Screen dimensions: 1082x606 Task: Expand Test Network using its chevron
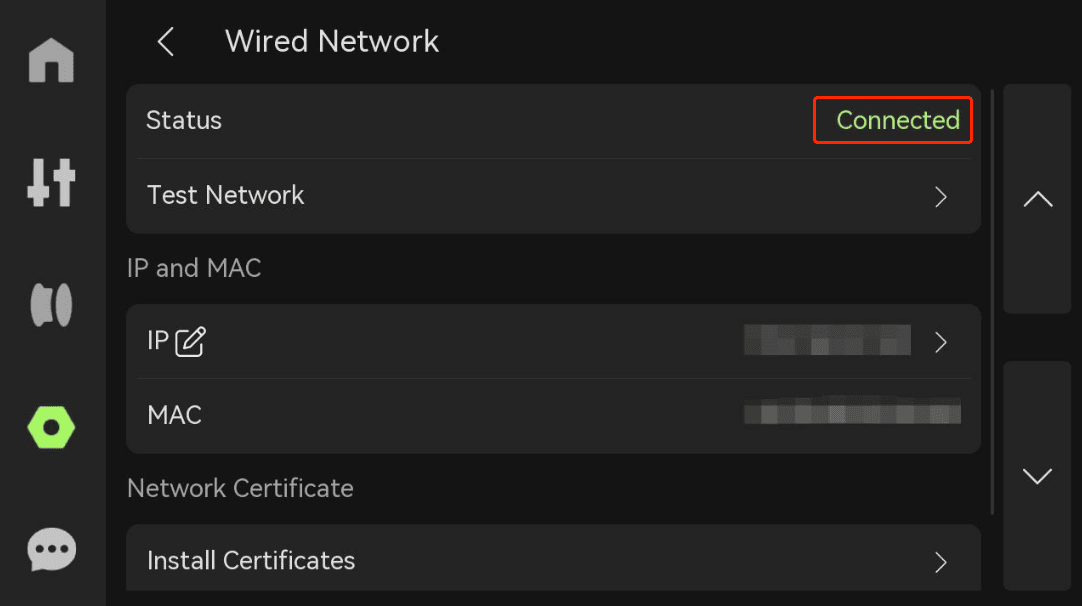coord(941,197)
